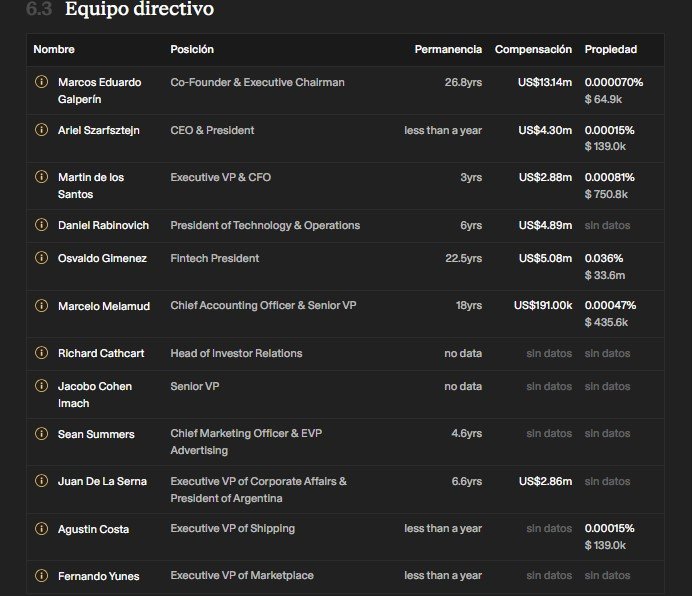Click the Compensación column header

pos(533,49)
